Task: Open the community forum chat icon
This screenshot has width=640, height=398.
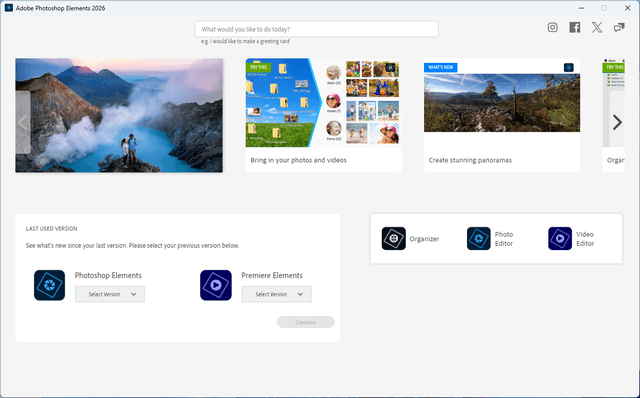Action: 619,27
